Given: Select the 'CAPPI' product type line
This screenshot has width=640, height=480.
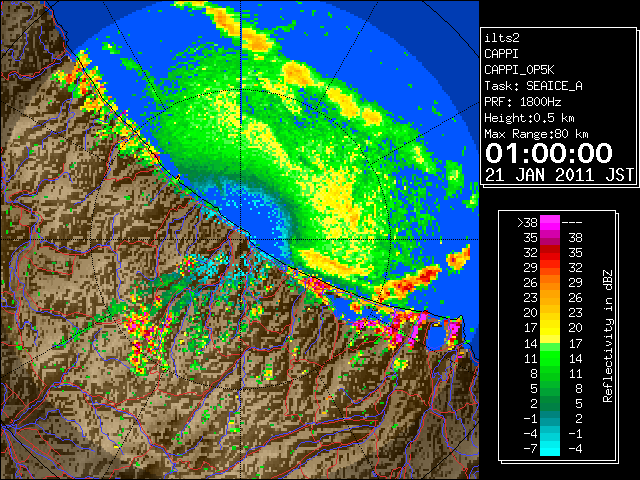Looking at the screenshot, I should click(x=501, y=54).
